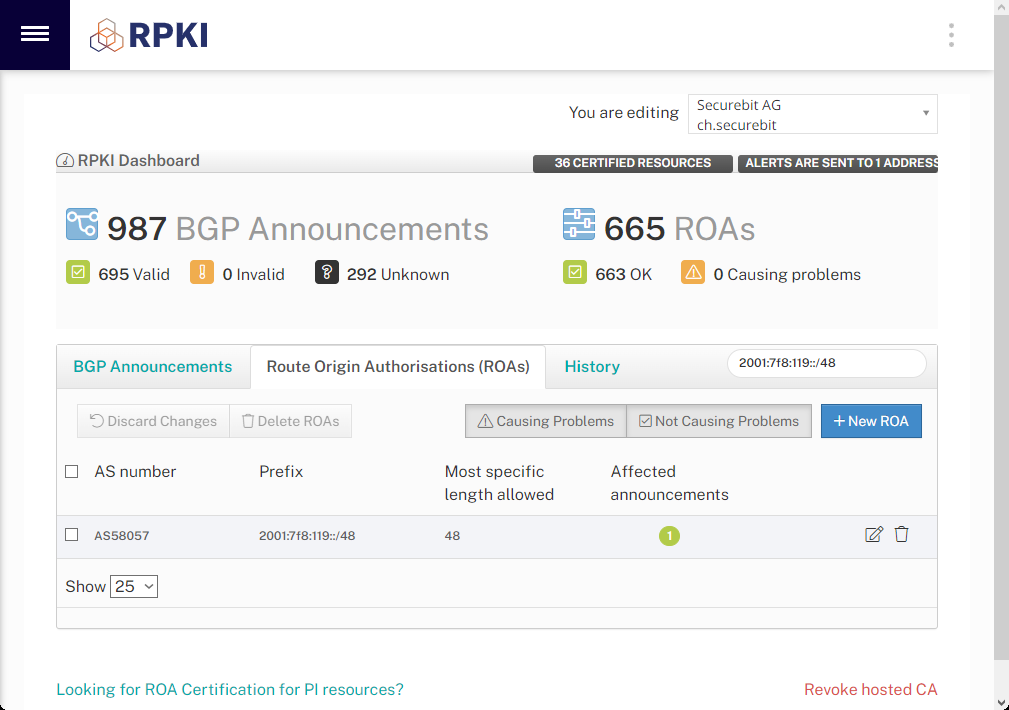1009x710 pixels.
Task: Click the BGP Announcements network icon
Action: [x=82, y=224]
